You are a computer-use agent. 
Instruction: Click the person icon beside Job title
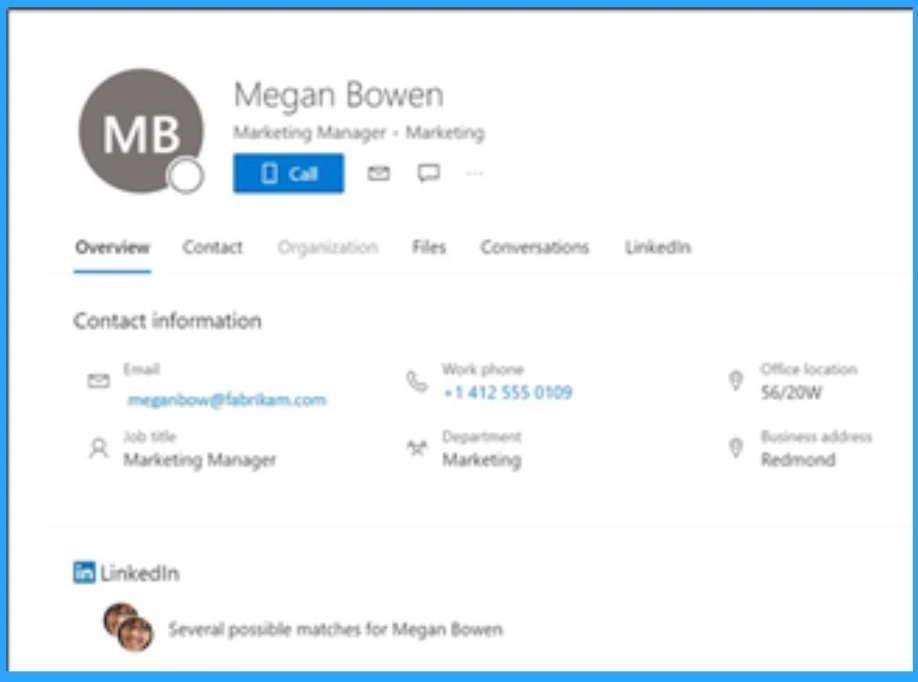(98, 448)
